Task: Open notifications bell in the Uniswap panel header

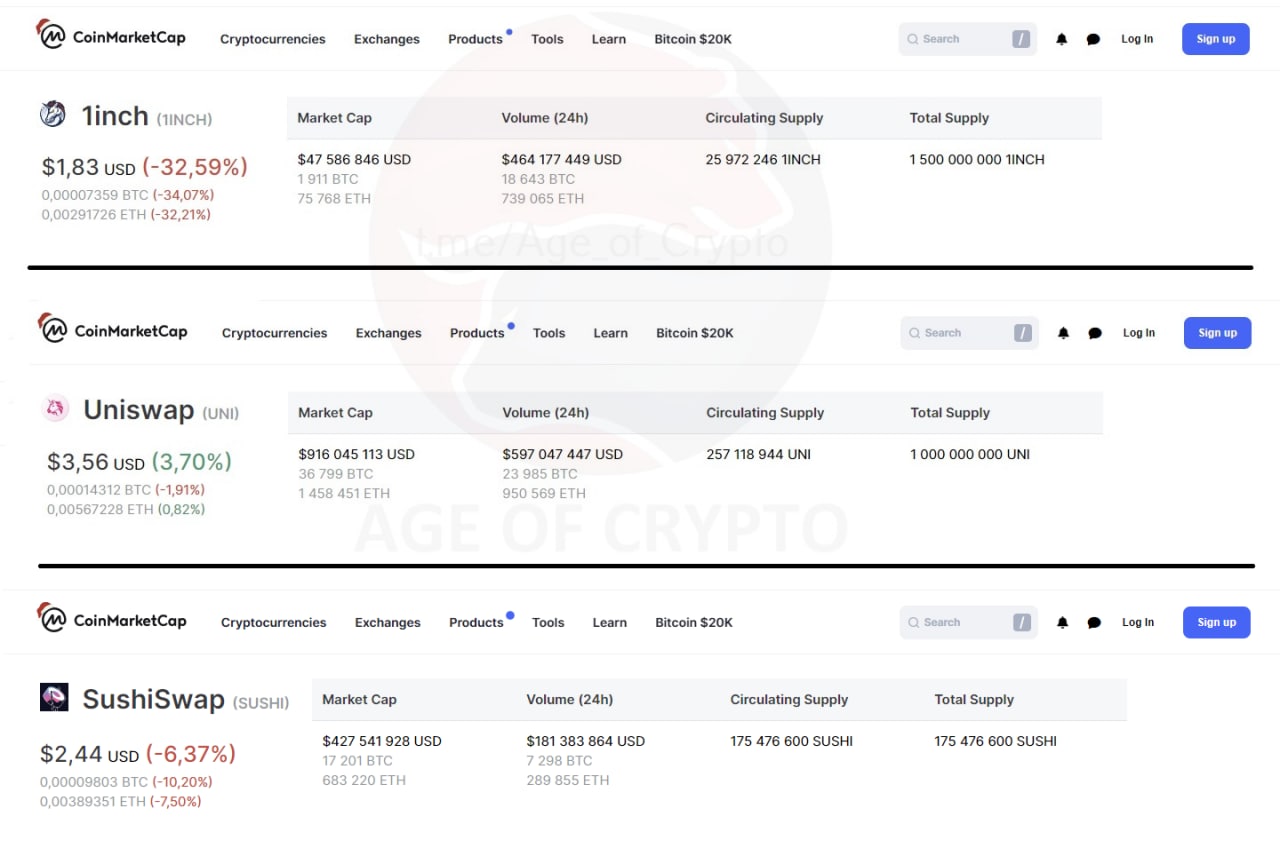Action: (x=1064, y=333)
